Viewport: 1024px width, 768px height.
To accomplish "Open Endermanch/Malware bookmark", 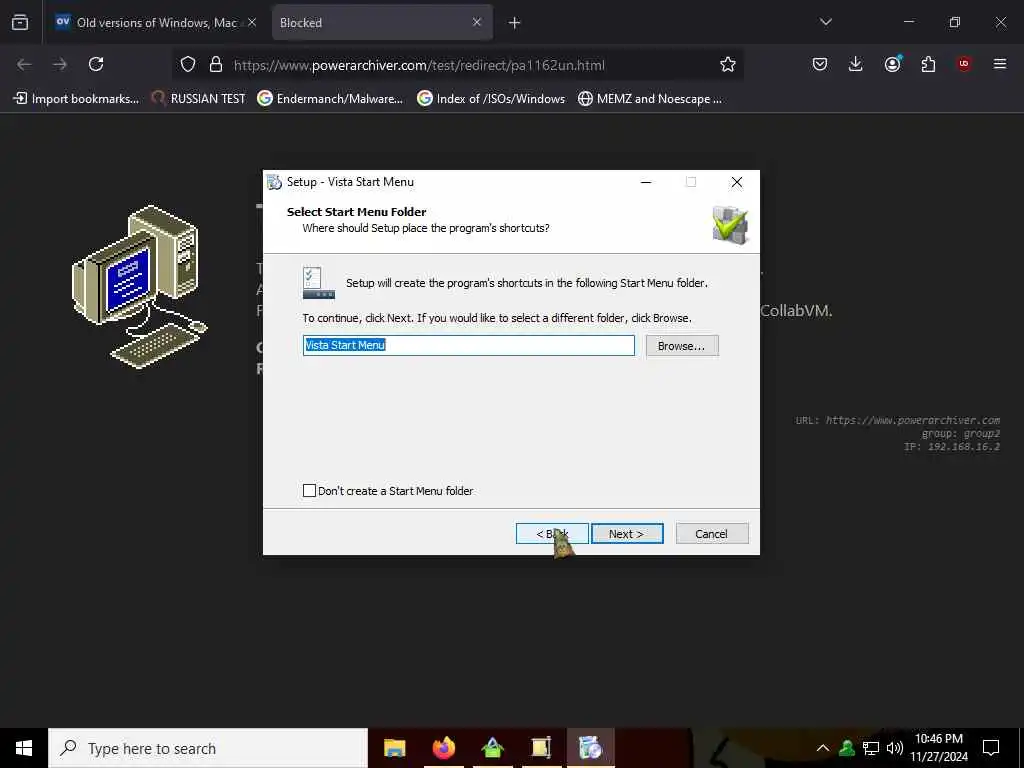I will click(x=330, y=99).
